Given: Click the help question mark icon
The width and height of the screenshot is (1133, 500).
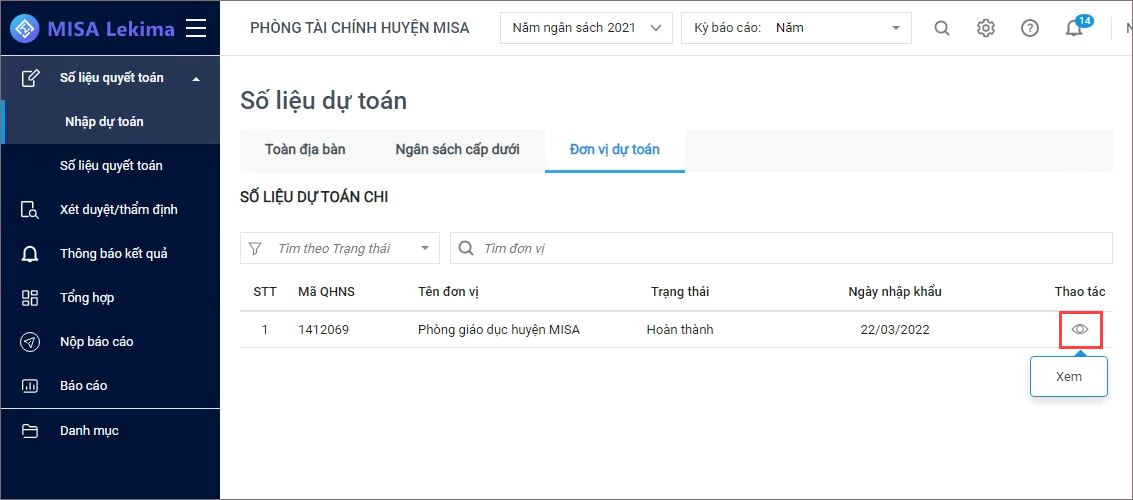Looking at the screenshot, I should 1030,28.
